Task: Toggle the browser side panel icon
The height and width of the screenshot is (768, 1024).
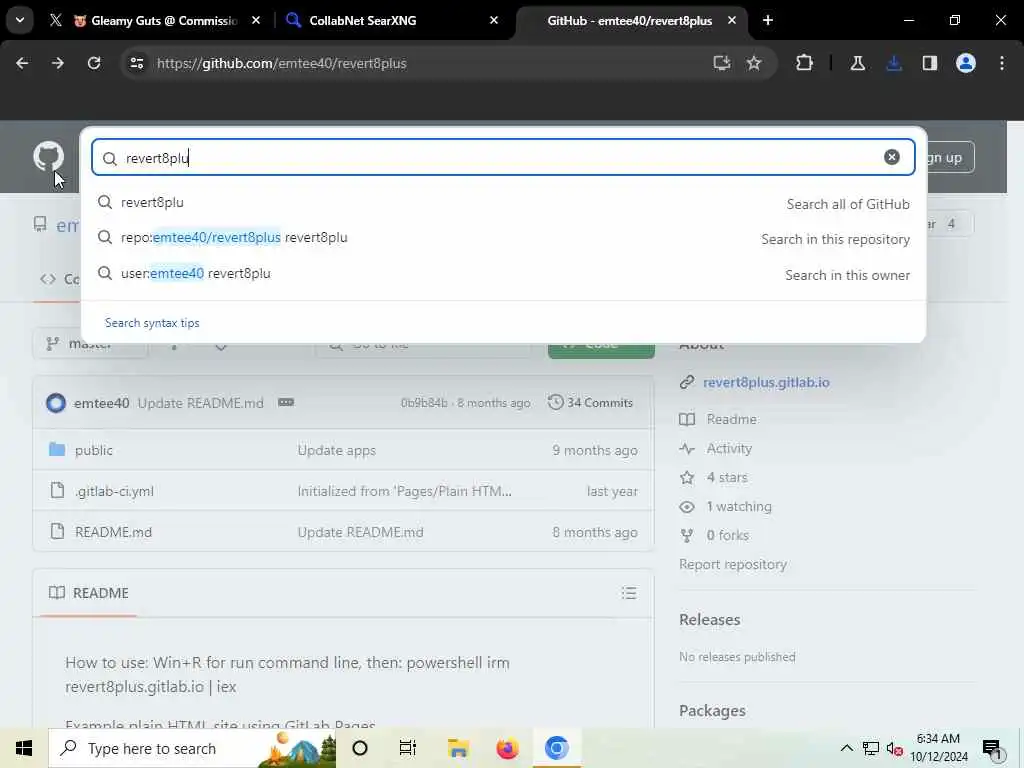Action: (930, 63)
